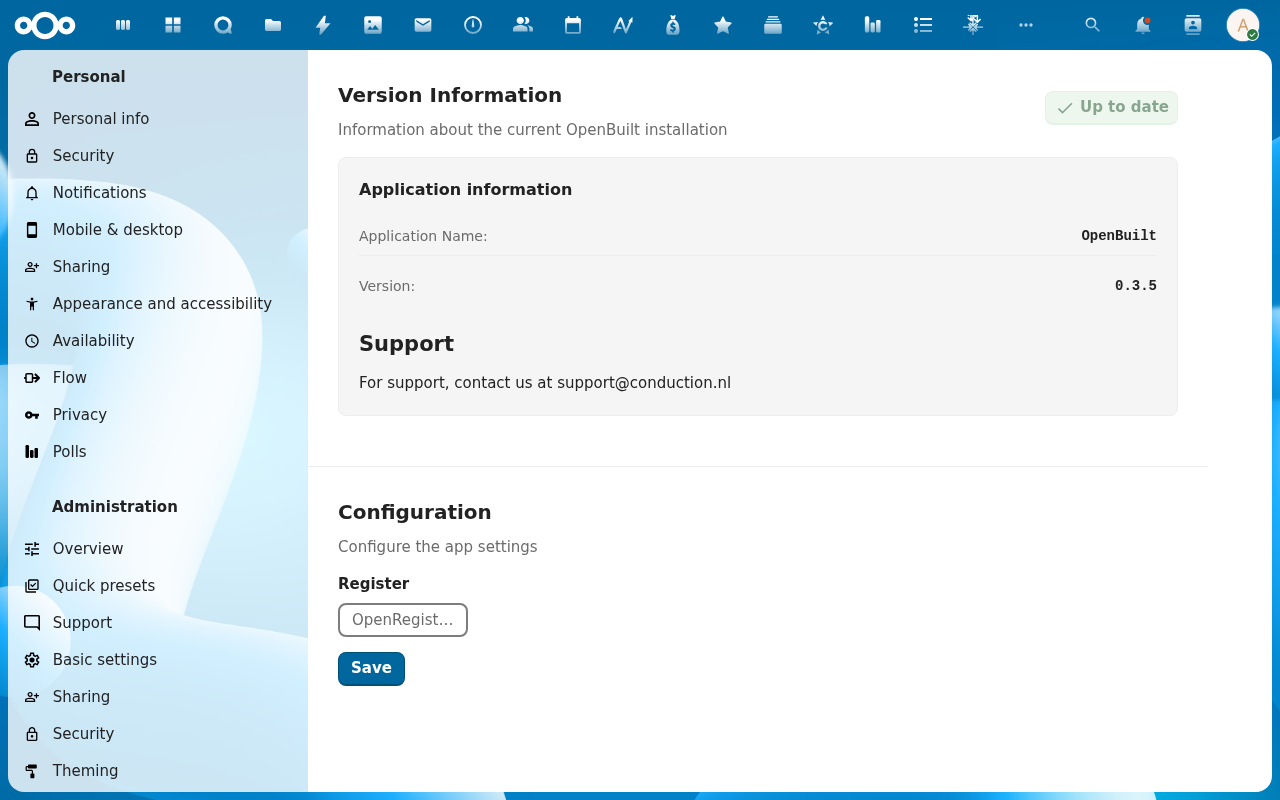Click the Version Information heading
The width and height of the screenshot is (1280, 800).
(x=450, y=95)
